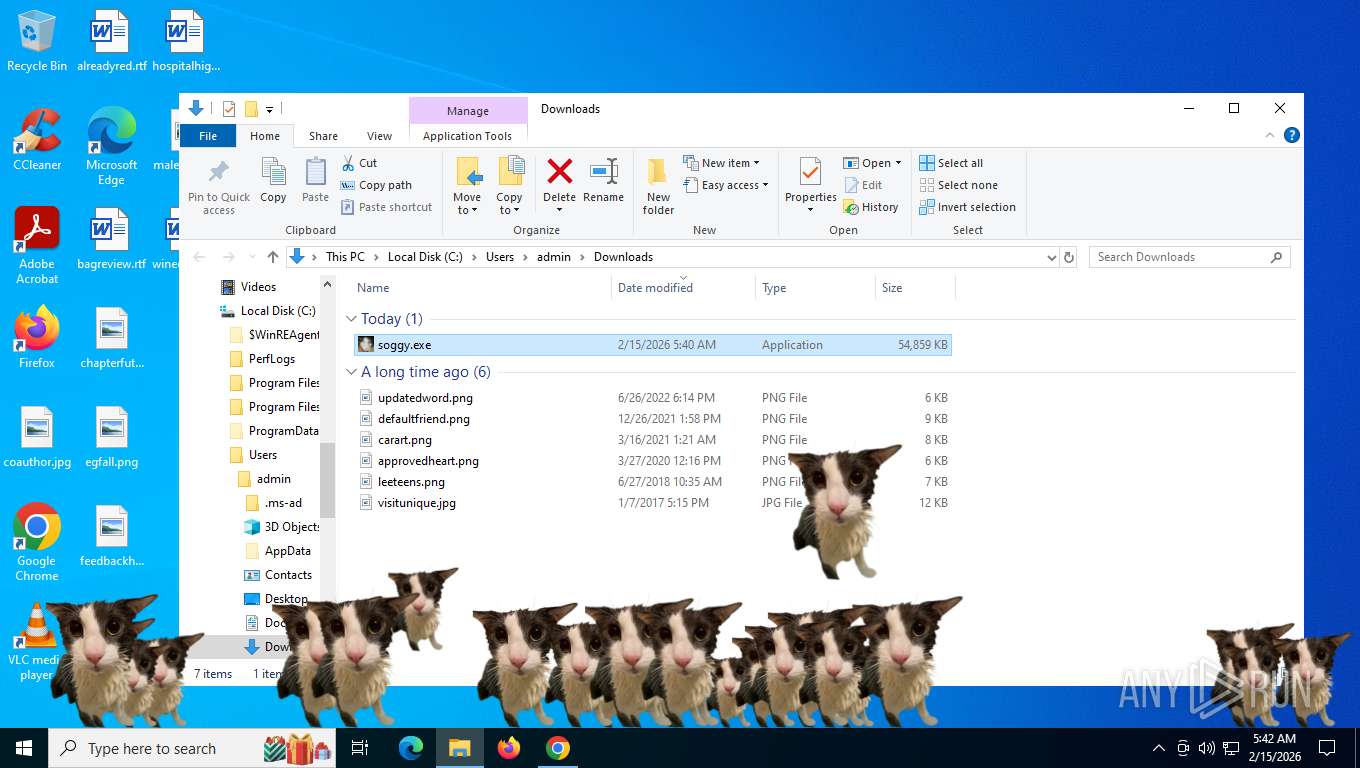This screenshot has height=768, width=1360.
Task: Open the Easy access dropdown
Action: click(x=727, y=185)
